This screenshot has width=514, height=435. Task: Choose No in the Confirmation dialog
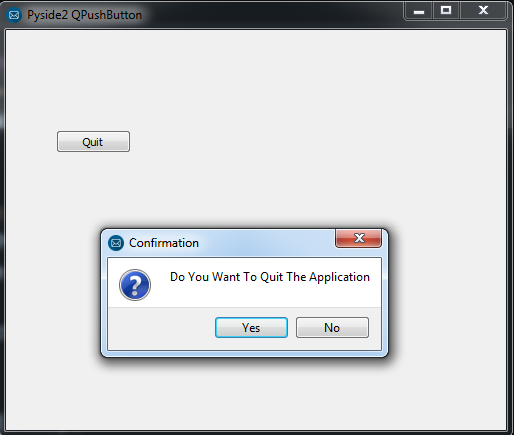tap(332, 327)
